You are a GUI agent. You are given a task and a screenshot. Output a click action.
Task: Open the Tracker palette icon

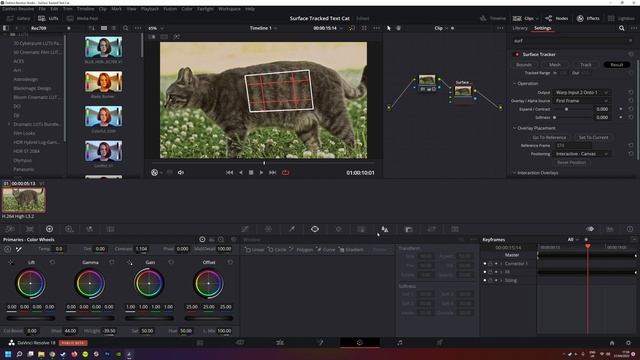338,229
